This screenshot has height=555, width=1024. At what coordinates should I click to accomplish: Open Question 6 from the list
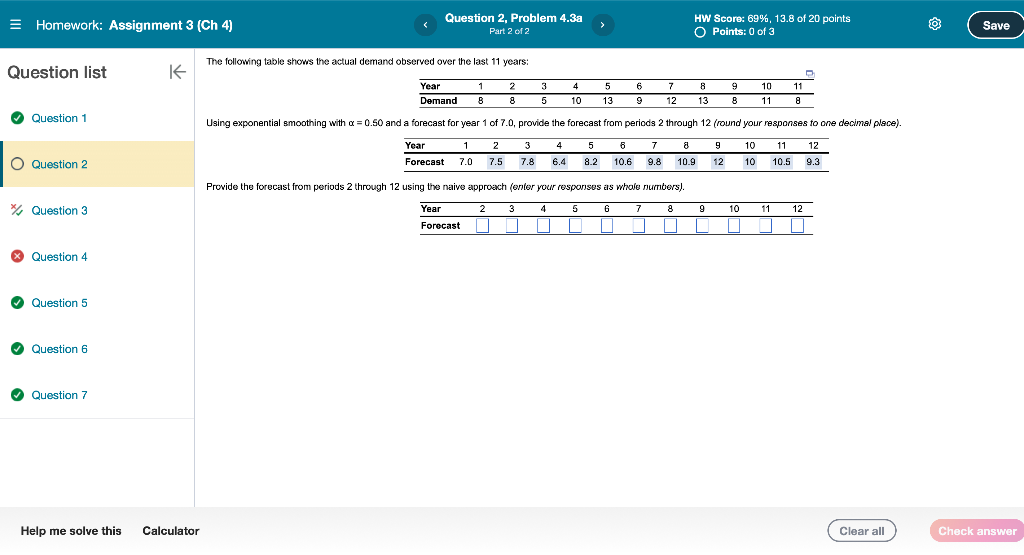pos(59,349)
